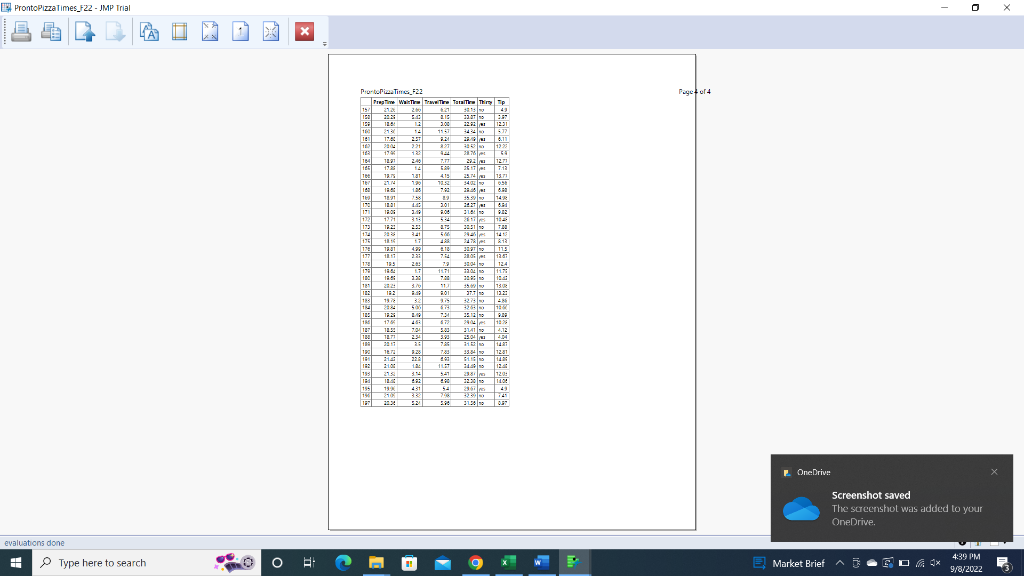
Task: Close print preview with the red X
Action: point(304,31)
